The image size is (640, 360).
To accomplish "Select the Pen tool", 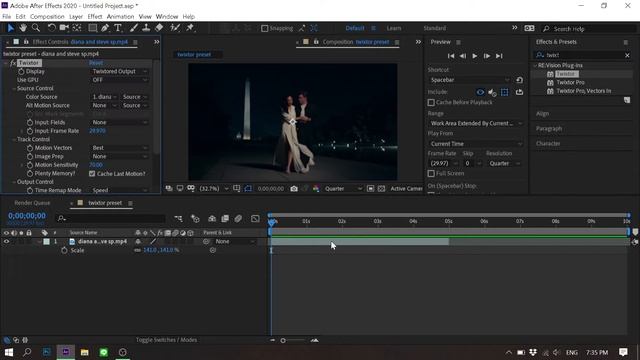I will (x=105, y=28).
